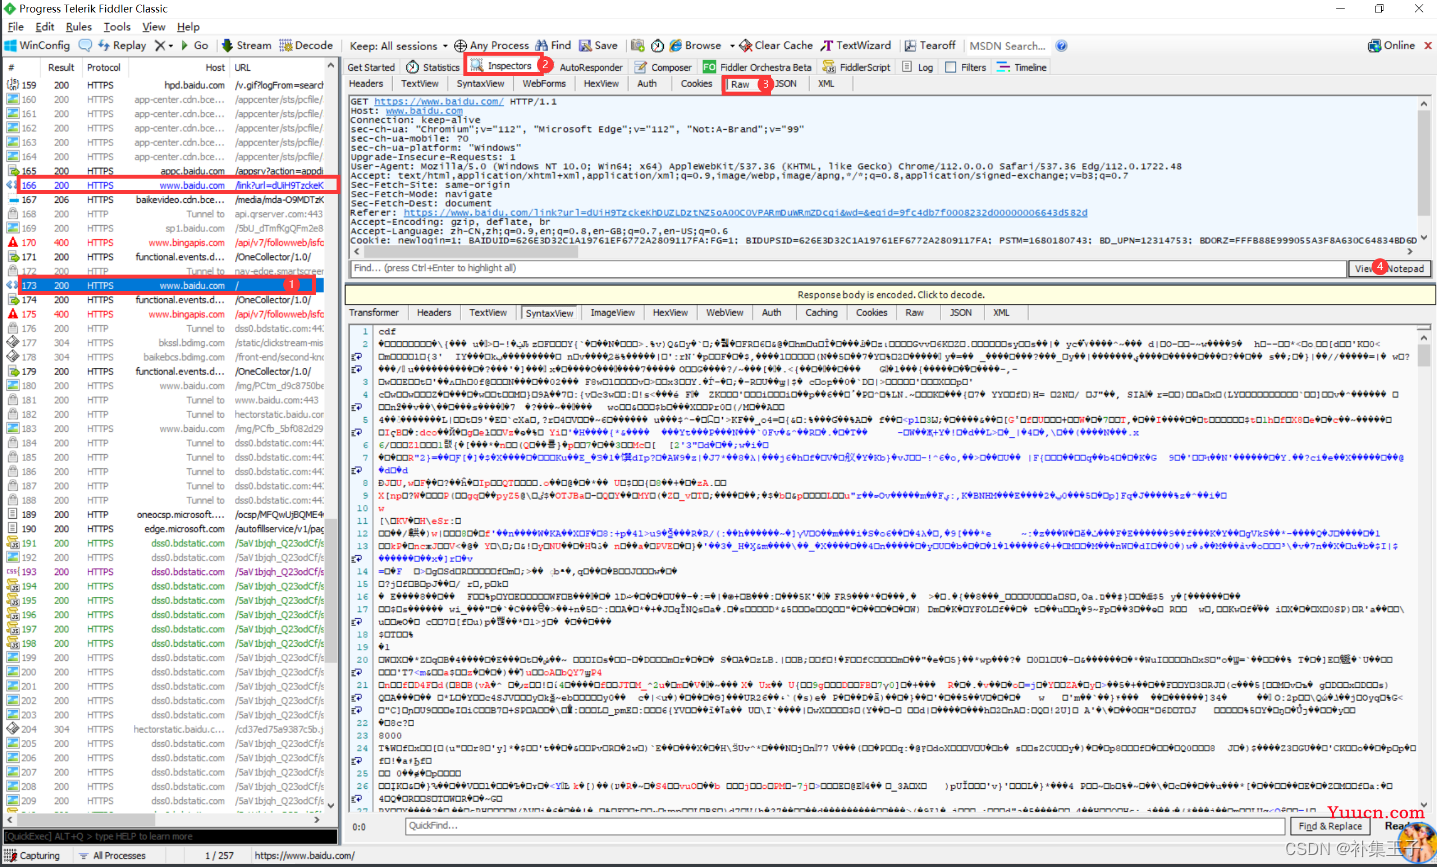The height and width of the screenshot is (867, 1437).
Task: Click in the MSDN Search box
Action: pos(1008,46)
